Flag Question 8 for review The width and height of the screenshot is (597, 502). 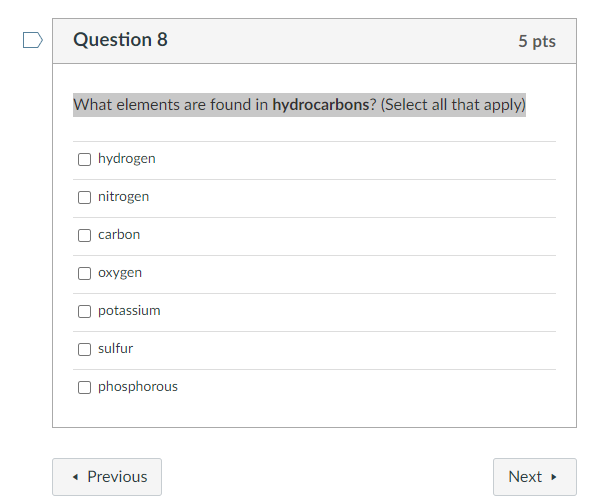point(33,40)
